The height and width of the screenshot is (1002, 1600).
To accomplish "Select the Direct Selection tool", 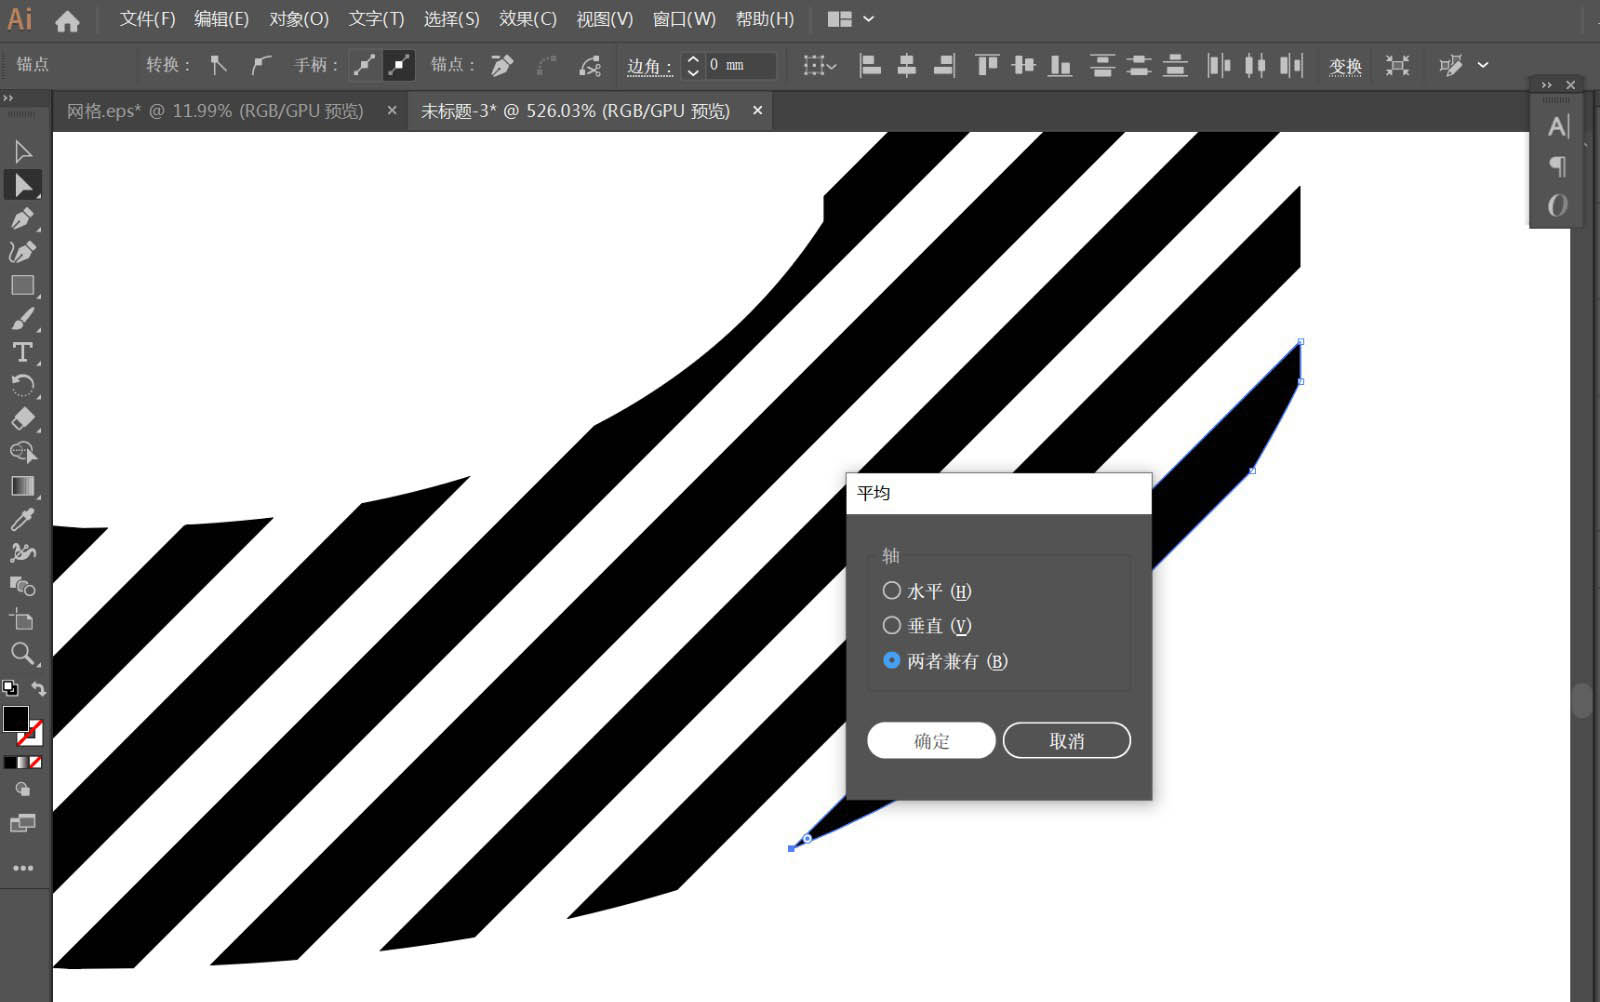I will (23, 185).
